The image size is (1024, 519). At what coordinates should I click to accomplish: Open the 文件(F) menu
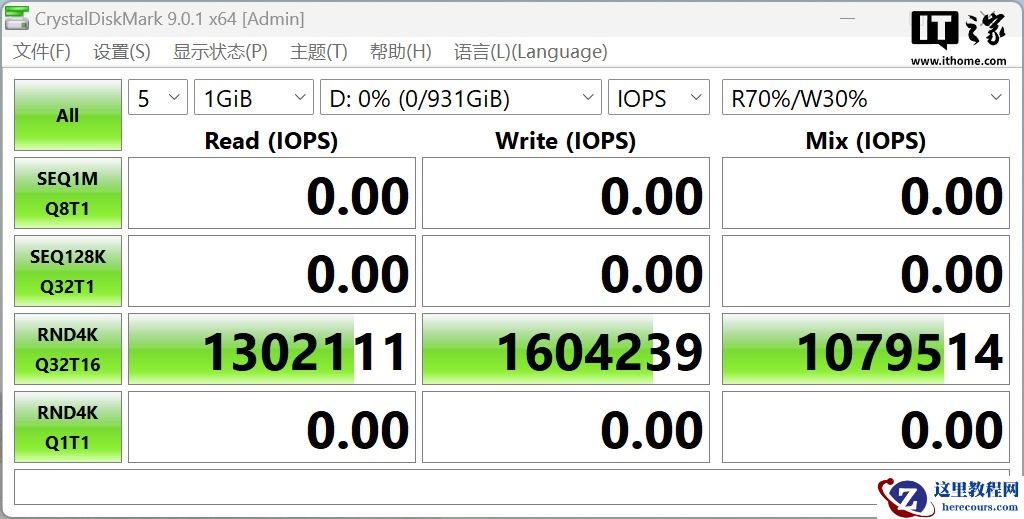tap(42, 52)
